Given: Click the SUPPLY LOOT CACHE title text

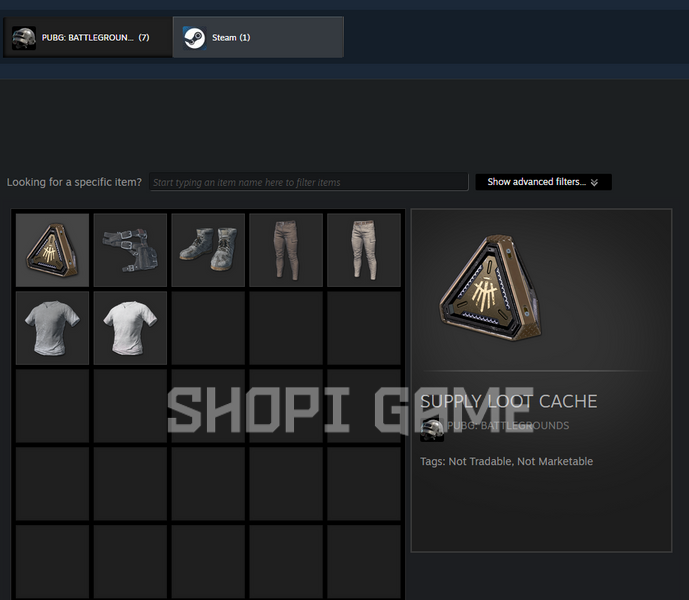Looking at the screenshot, I should point(508,401).
